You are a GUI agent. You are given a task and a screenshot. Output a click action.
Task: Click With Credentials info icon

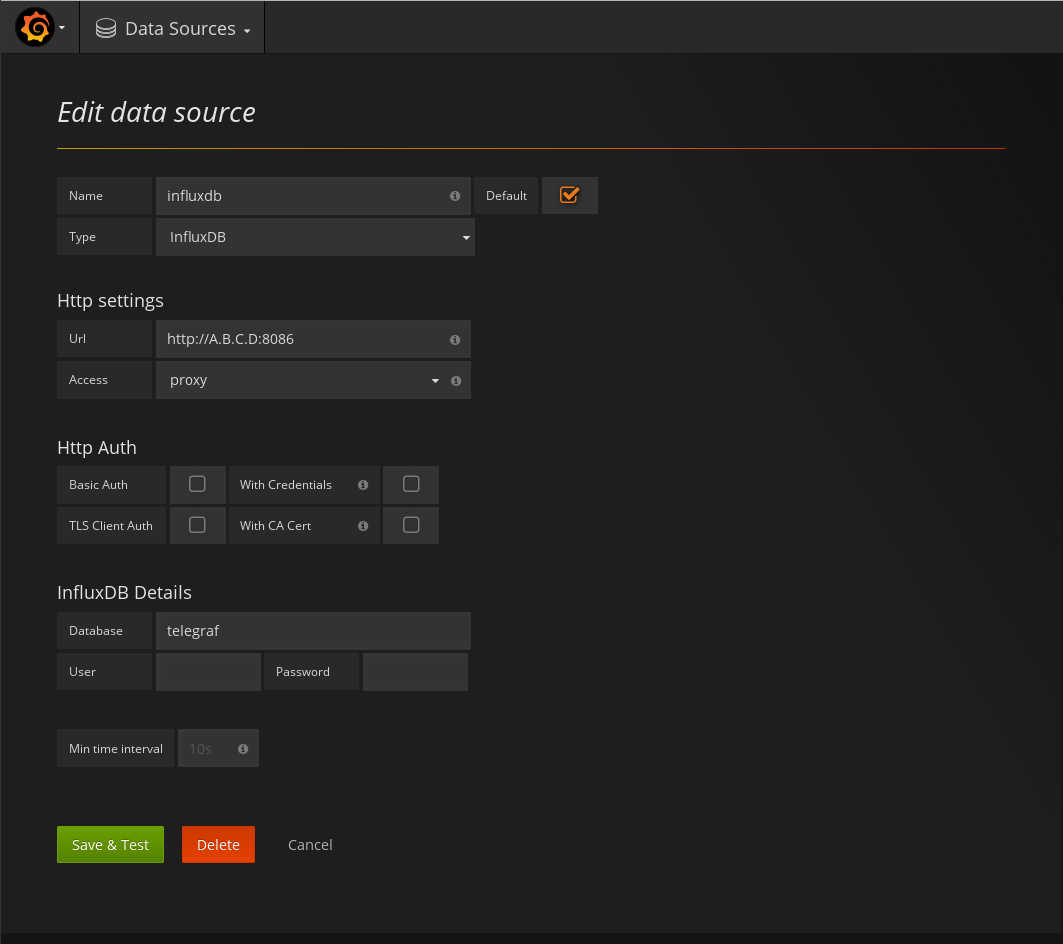pos(363,485)
